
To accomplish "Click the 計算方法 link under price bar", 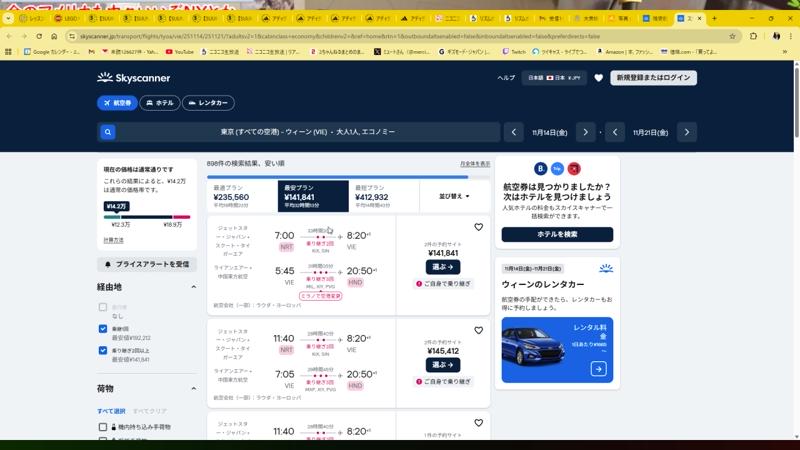I will click(113, 240).
